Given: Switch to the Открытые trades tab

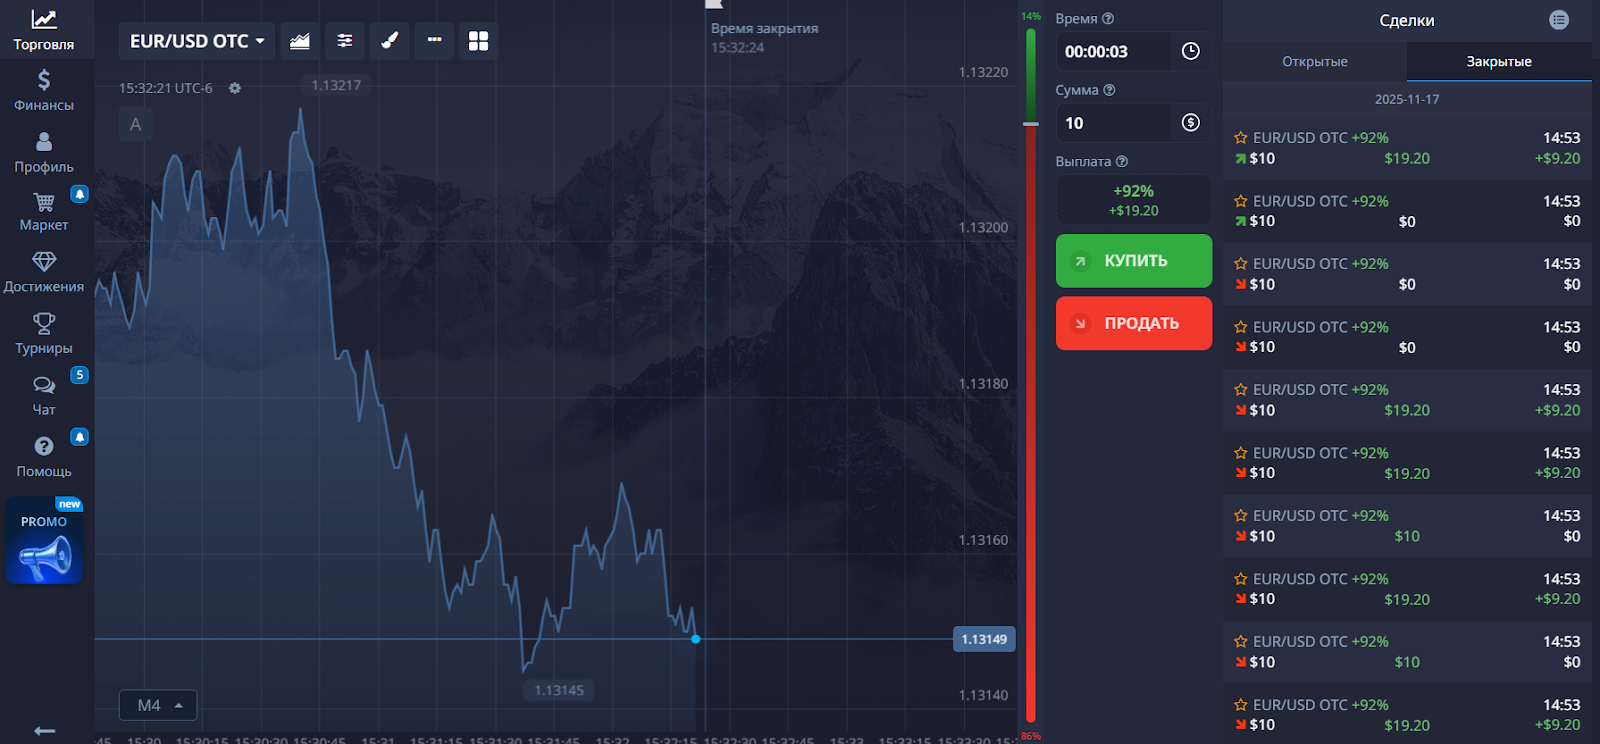Looking at the screenshot, I should pyautogui.click(x=1314, y=62).
